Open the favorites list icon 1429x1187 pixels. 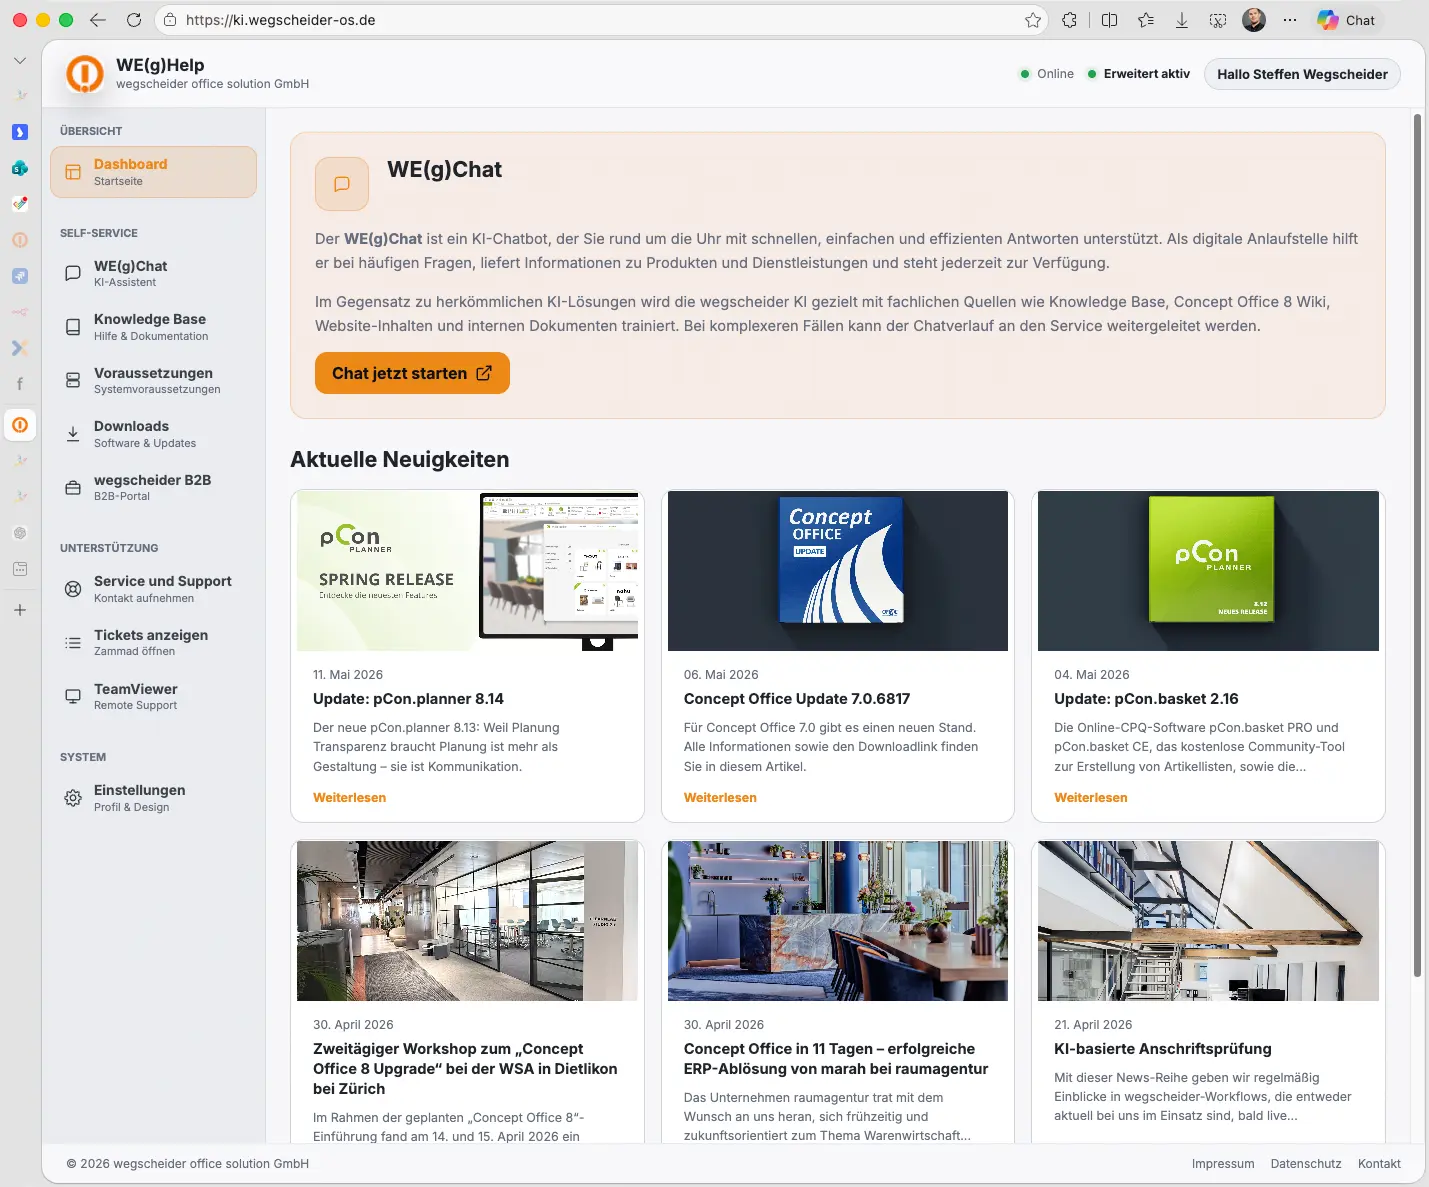(x=1146, y=20)
